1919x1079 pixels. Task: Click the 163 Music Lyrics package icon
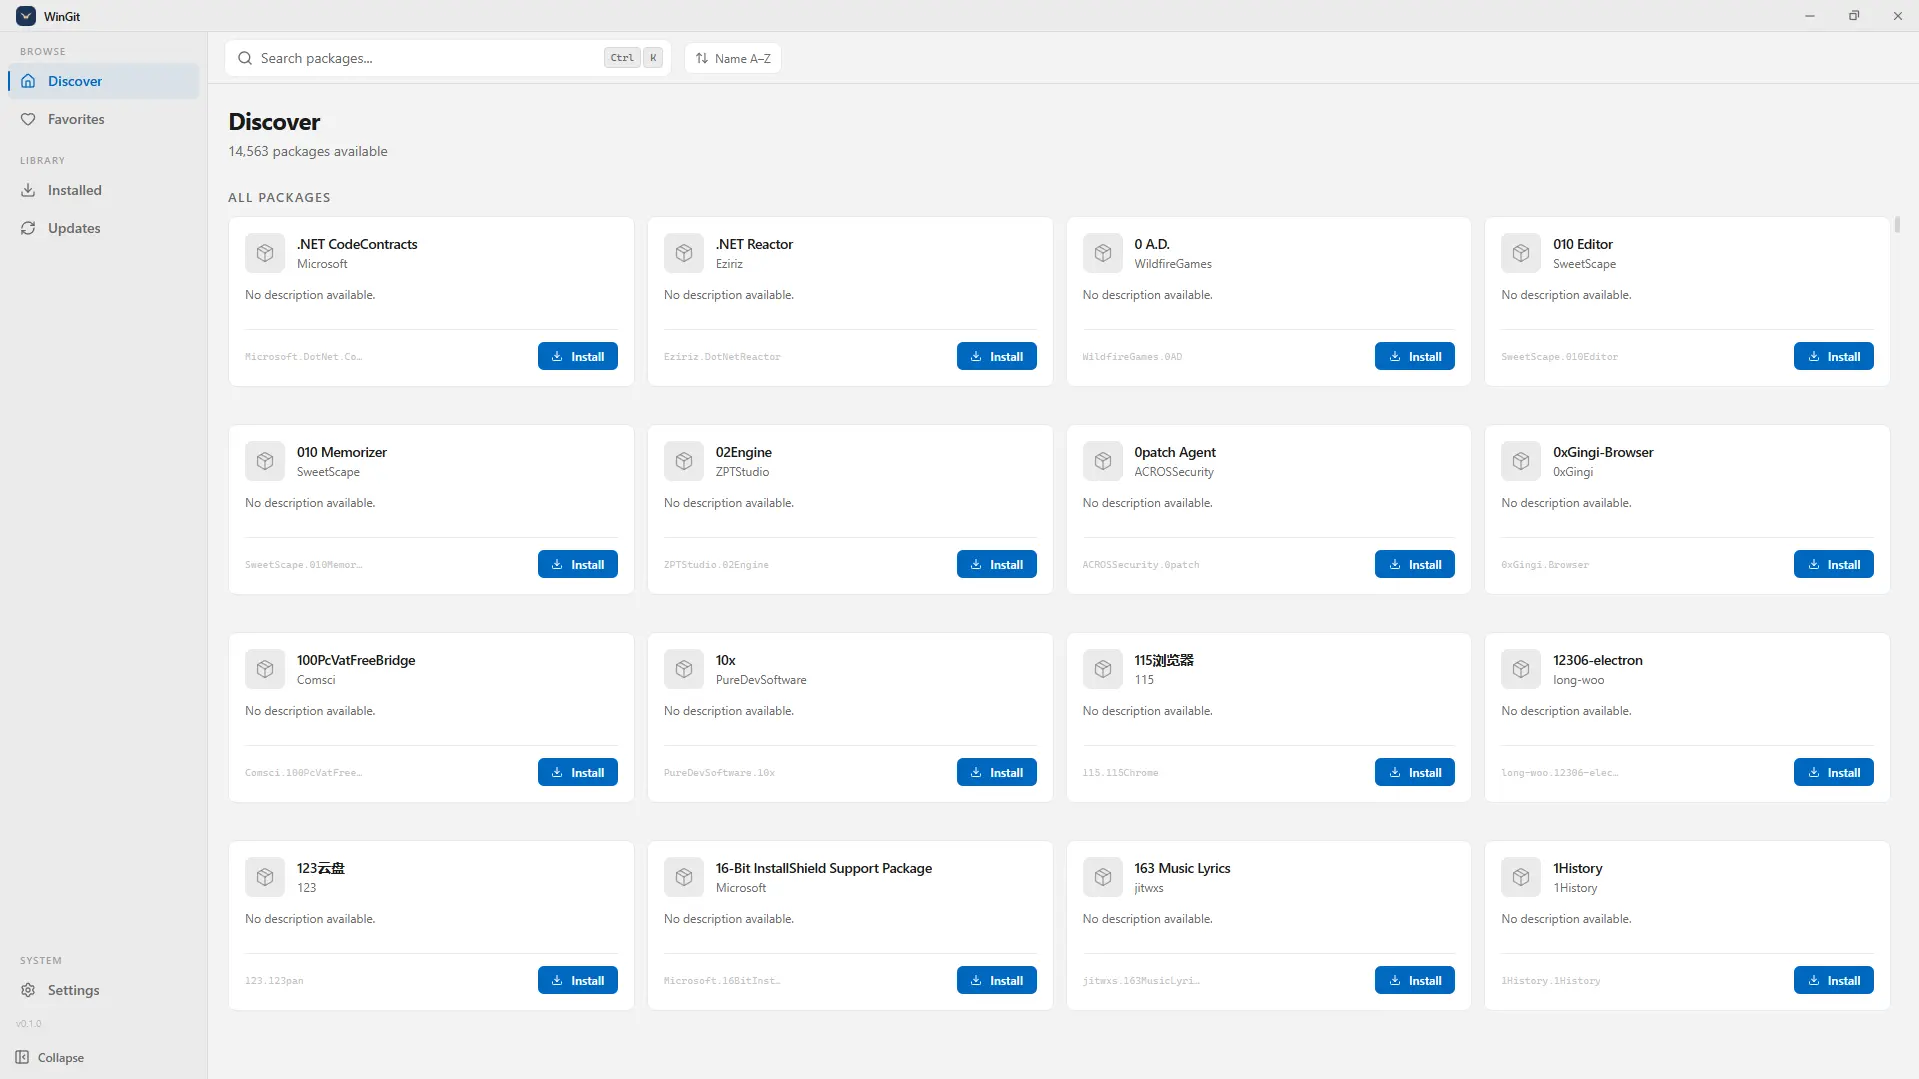tap(1103, 877)
